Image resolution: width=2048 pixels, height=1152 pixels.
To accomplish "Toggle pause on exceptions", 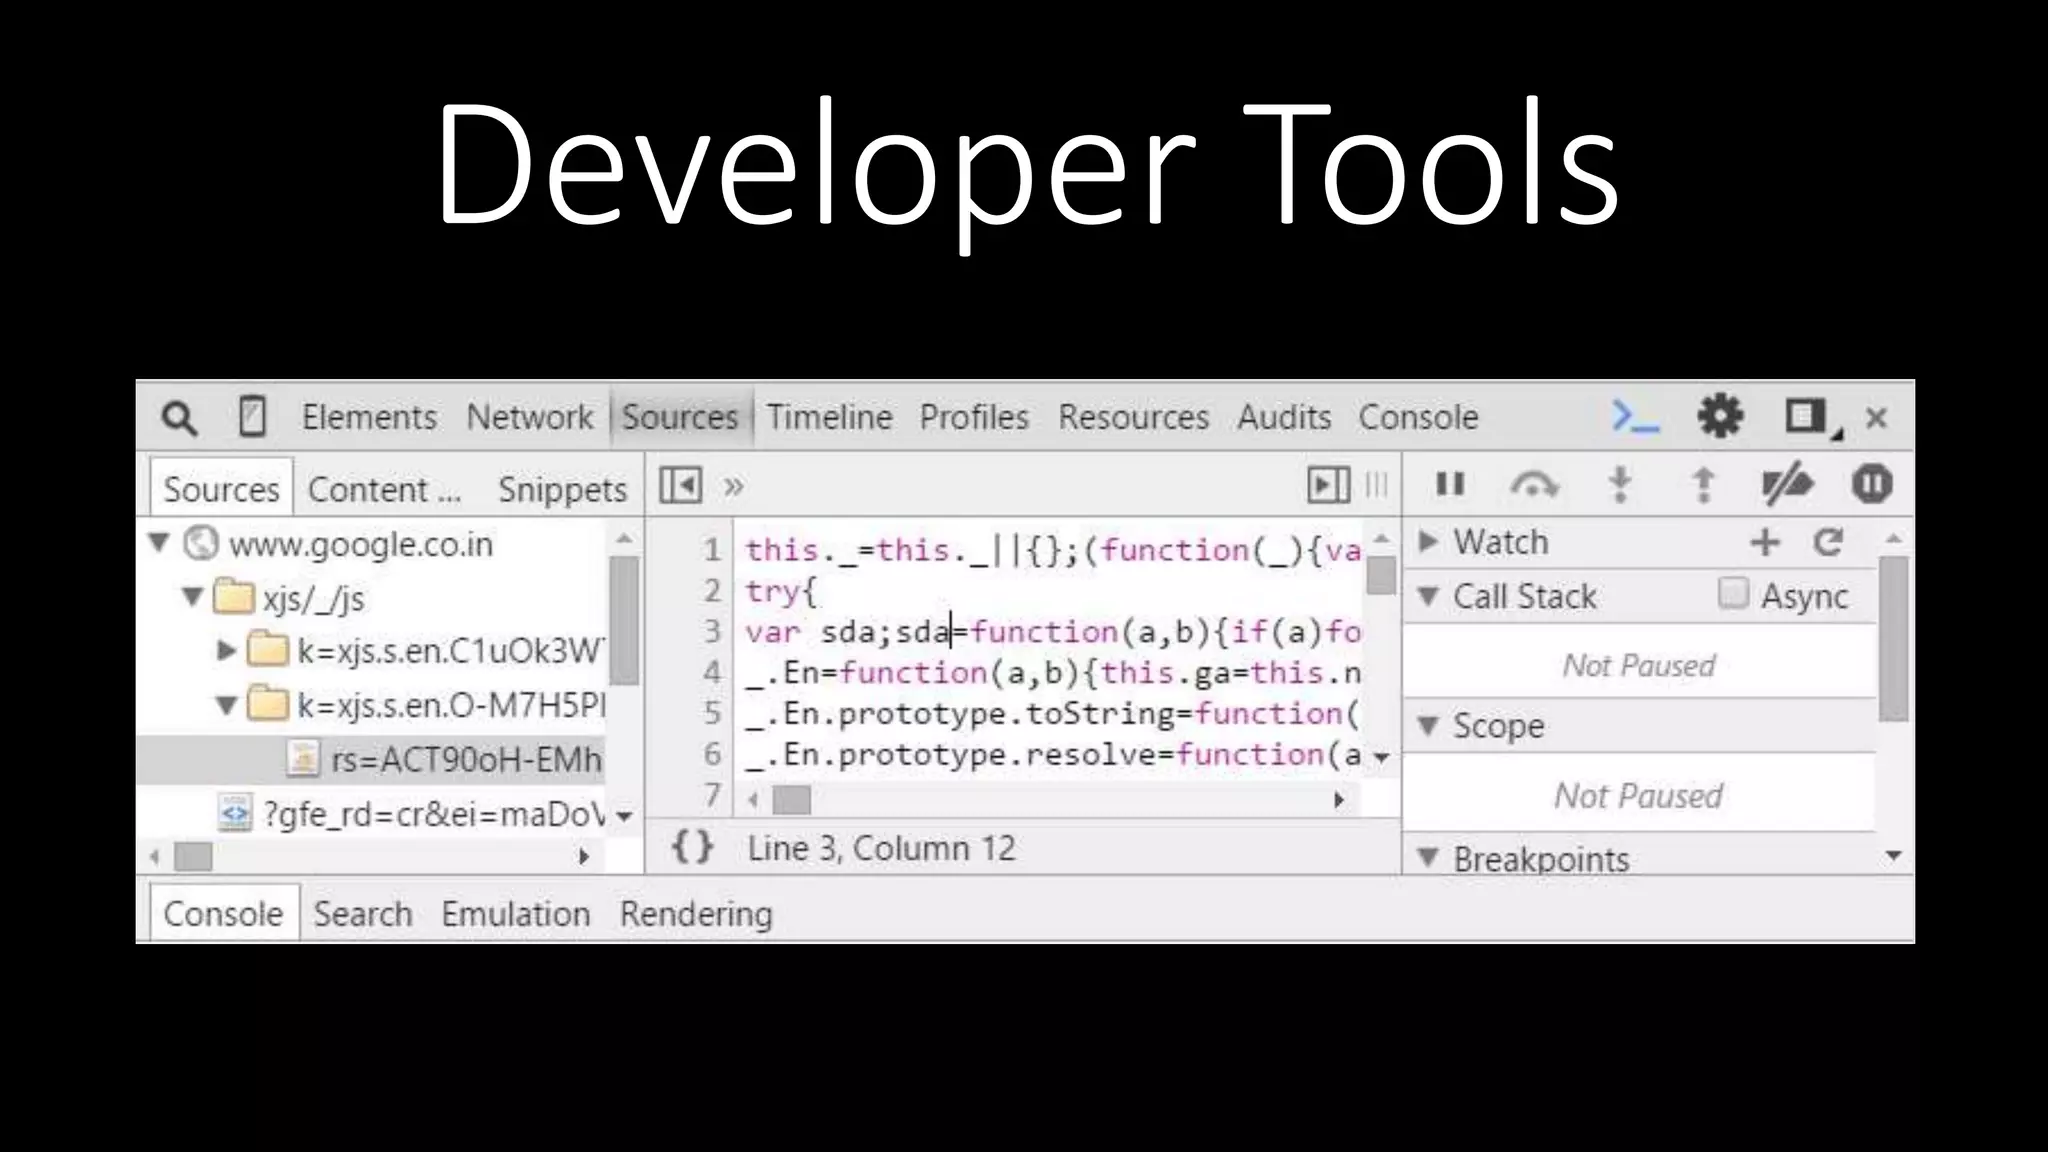I will click(x=1872, y=485).
